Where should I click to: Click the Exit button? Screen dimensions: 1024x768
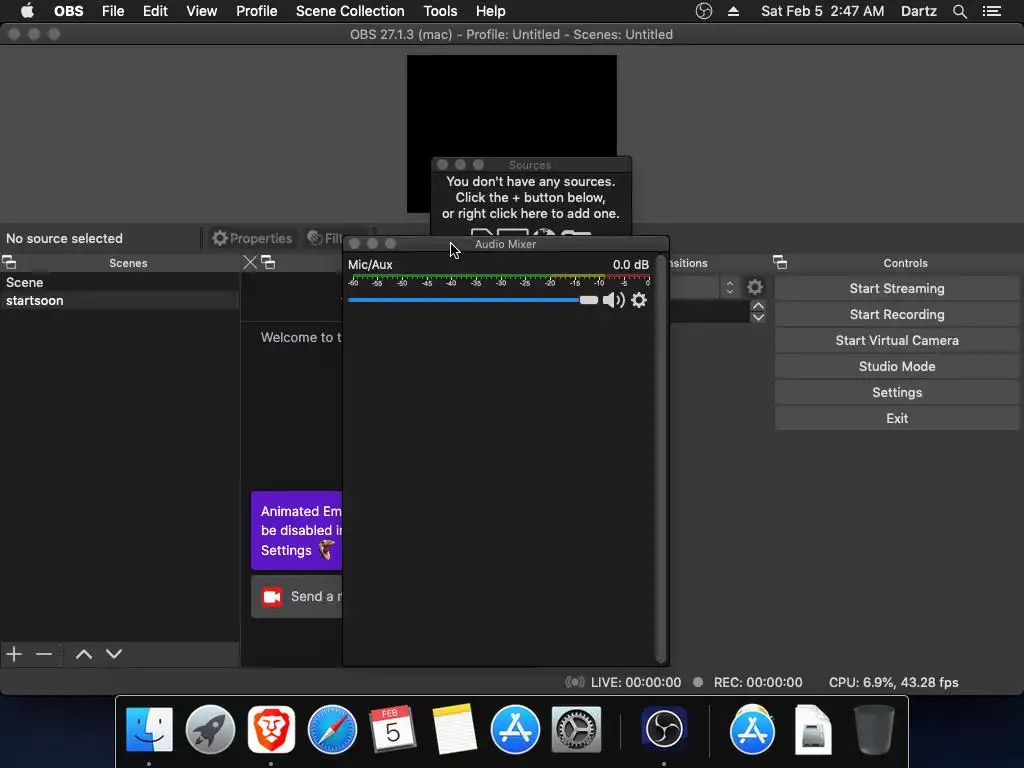coord(897,419)
